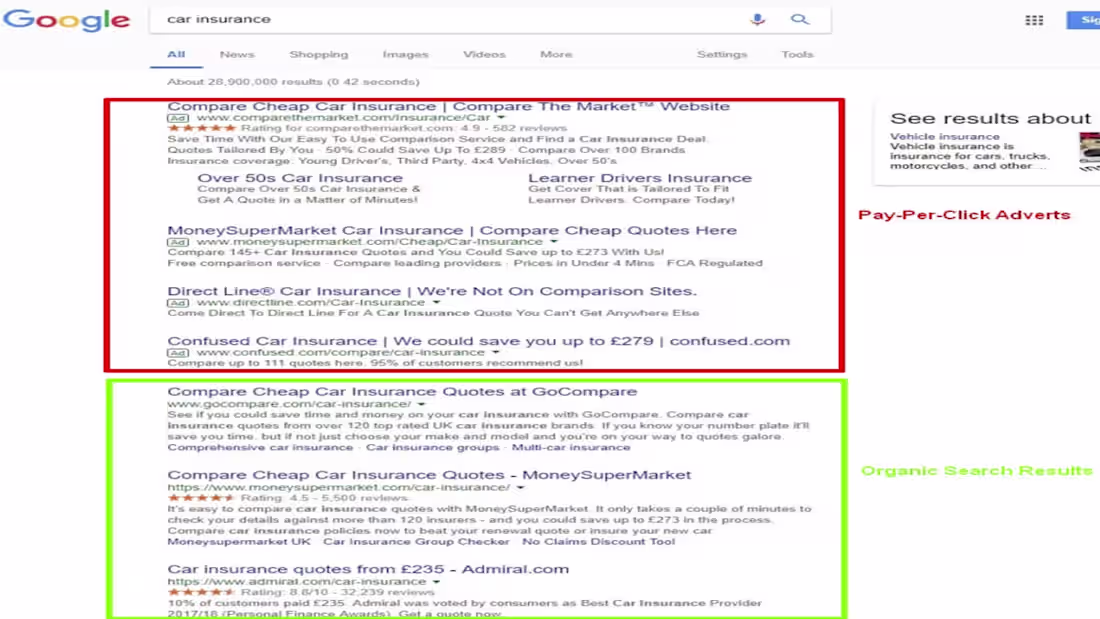Open Learner Drivers Insurance sitelink
1100x619 pixels.
pyautogui.click(x=640, y=178)
